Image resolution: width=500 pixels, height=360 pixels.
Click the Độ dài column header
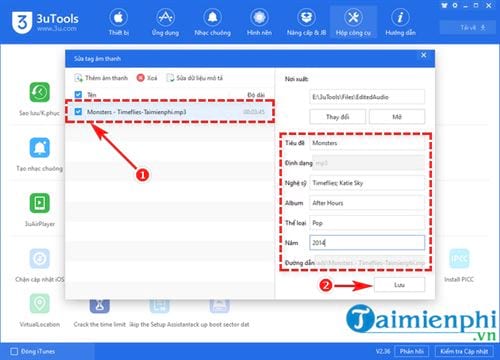click(x=256, y=95)
